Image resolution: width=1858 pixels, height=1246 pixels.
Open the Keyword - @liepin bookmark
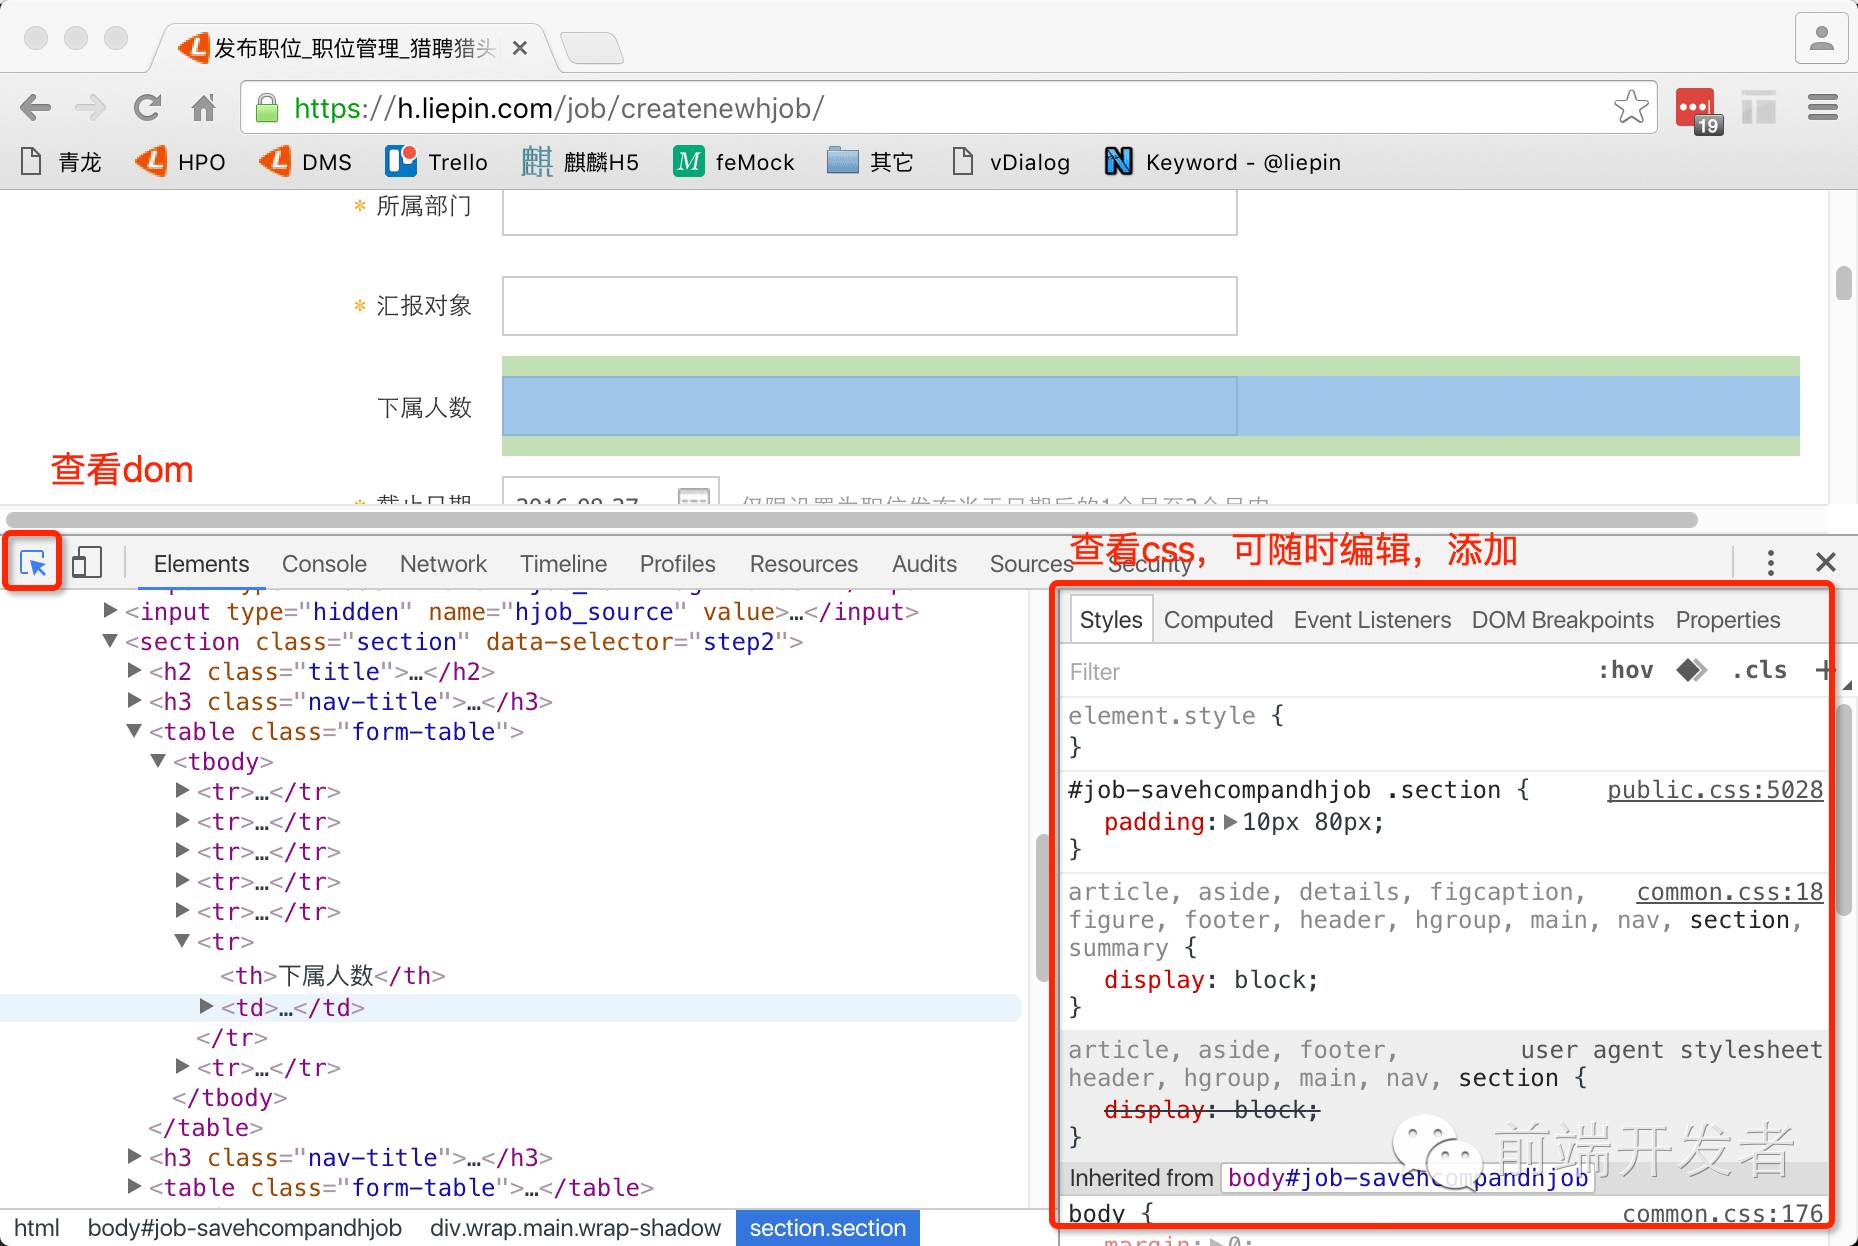[1222, 162]
